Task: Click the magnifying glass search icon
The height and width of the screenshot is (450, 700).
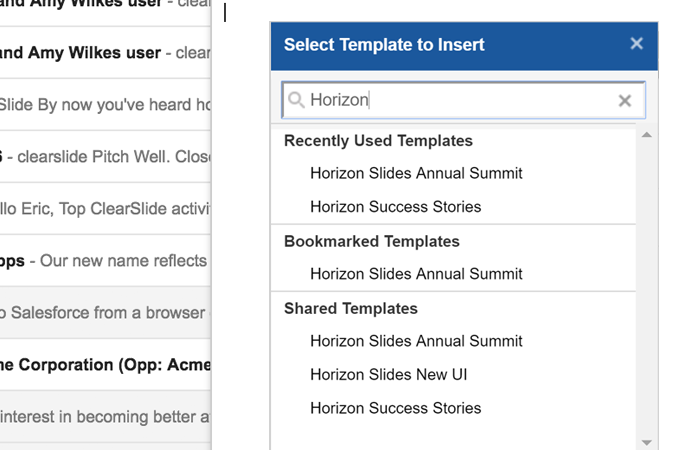Action: tap(296, 100)
